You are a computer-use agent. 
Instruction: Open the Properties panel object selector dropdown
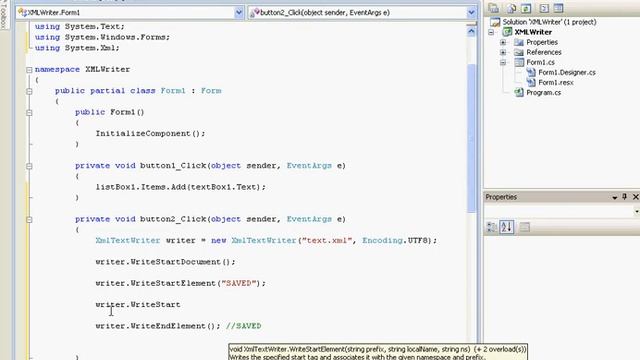[637, 211]
